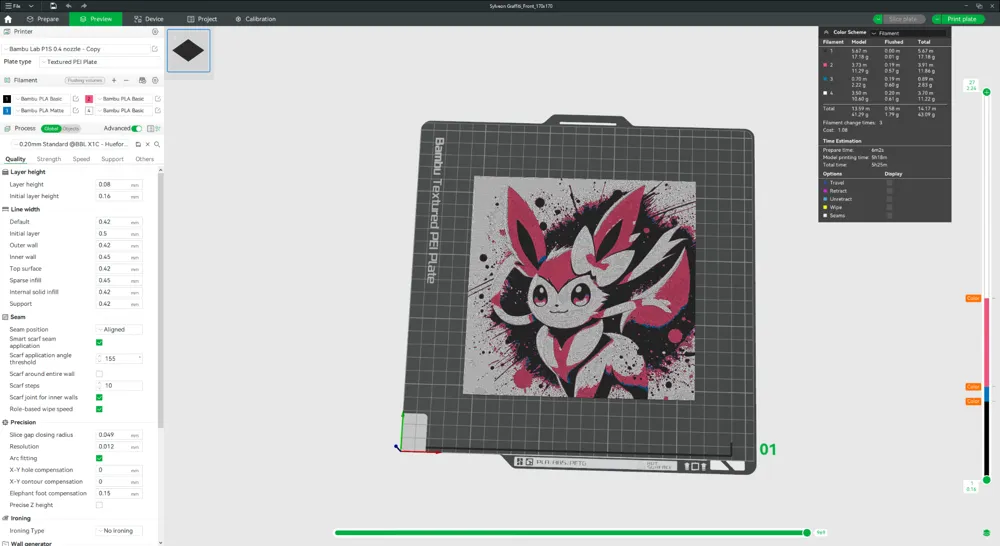Save the process preset
The image size is (1000, 546).
pyautogui.click(x=138, y=144)
